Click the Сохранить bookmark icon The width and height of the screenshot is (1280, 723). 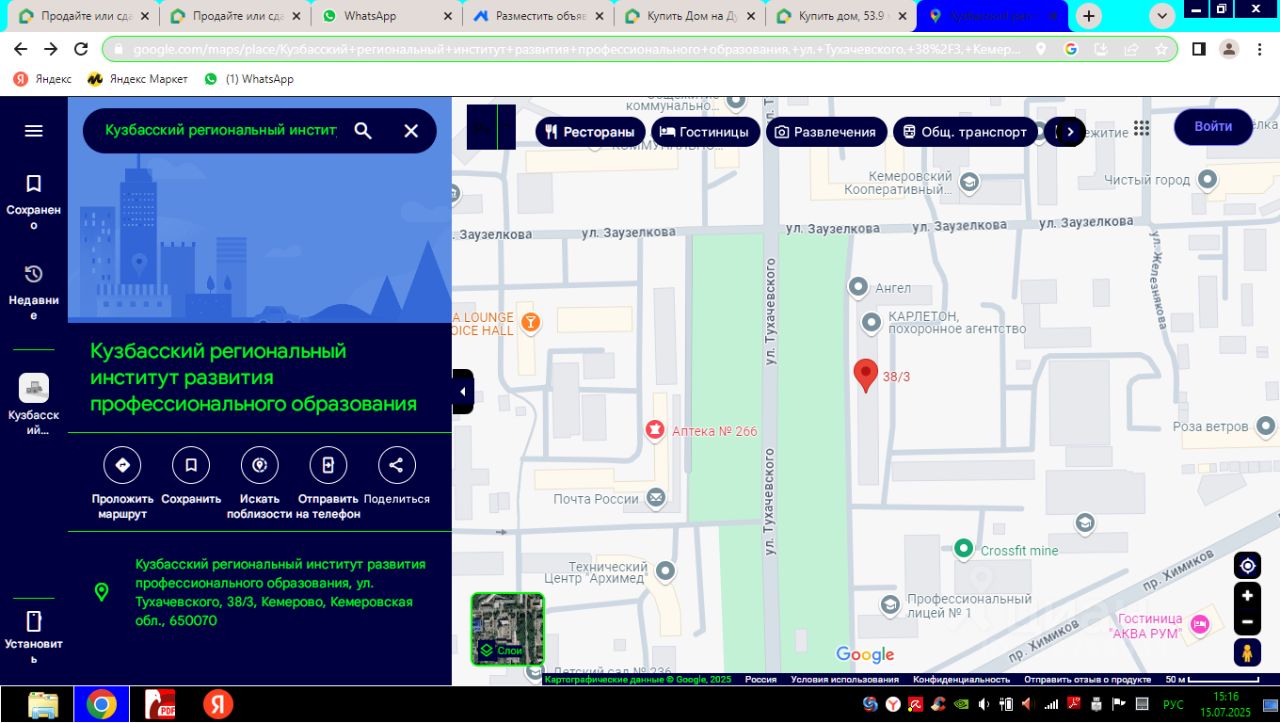point(191,465)
